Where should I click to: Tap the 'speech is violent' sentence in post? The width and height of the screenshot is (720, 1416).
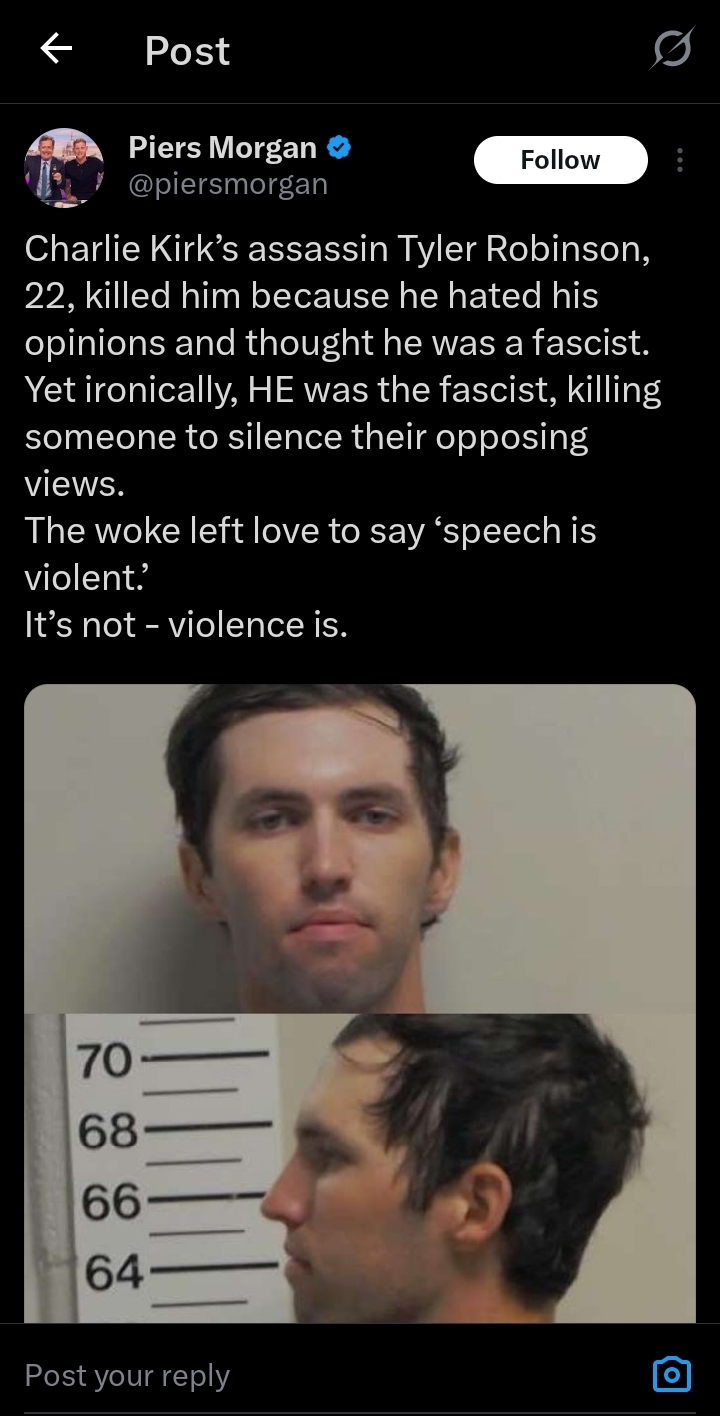310,554
